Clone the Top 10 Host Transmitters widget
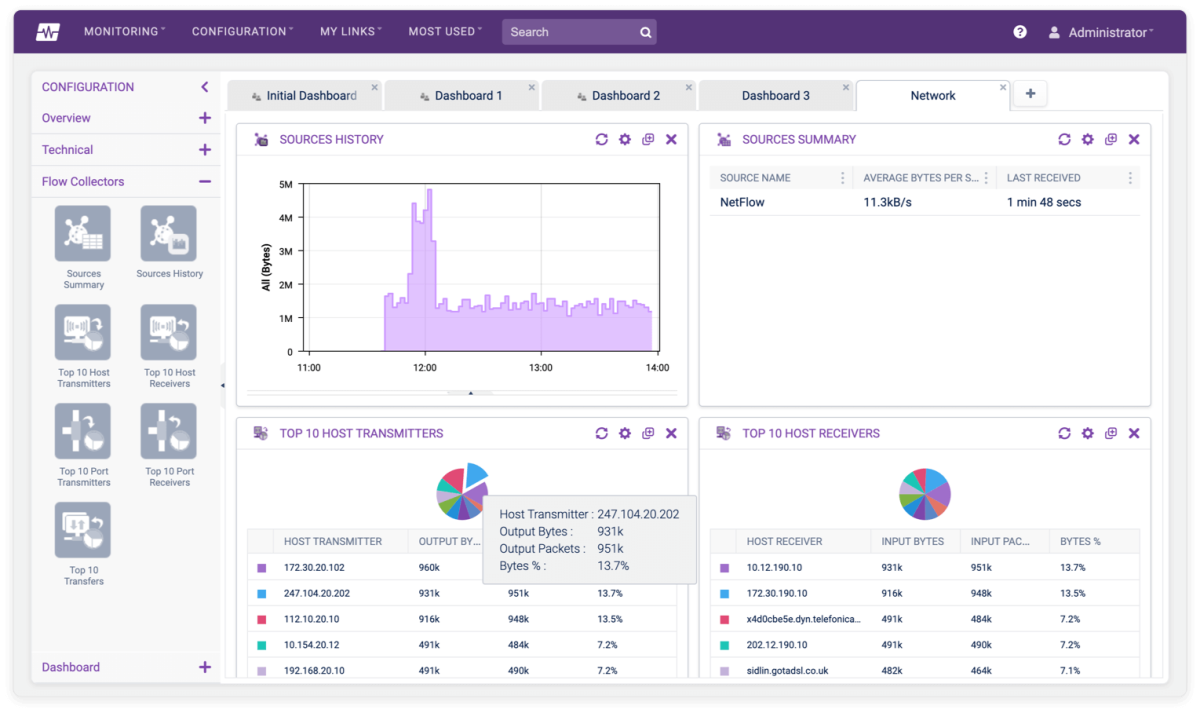 647,433
